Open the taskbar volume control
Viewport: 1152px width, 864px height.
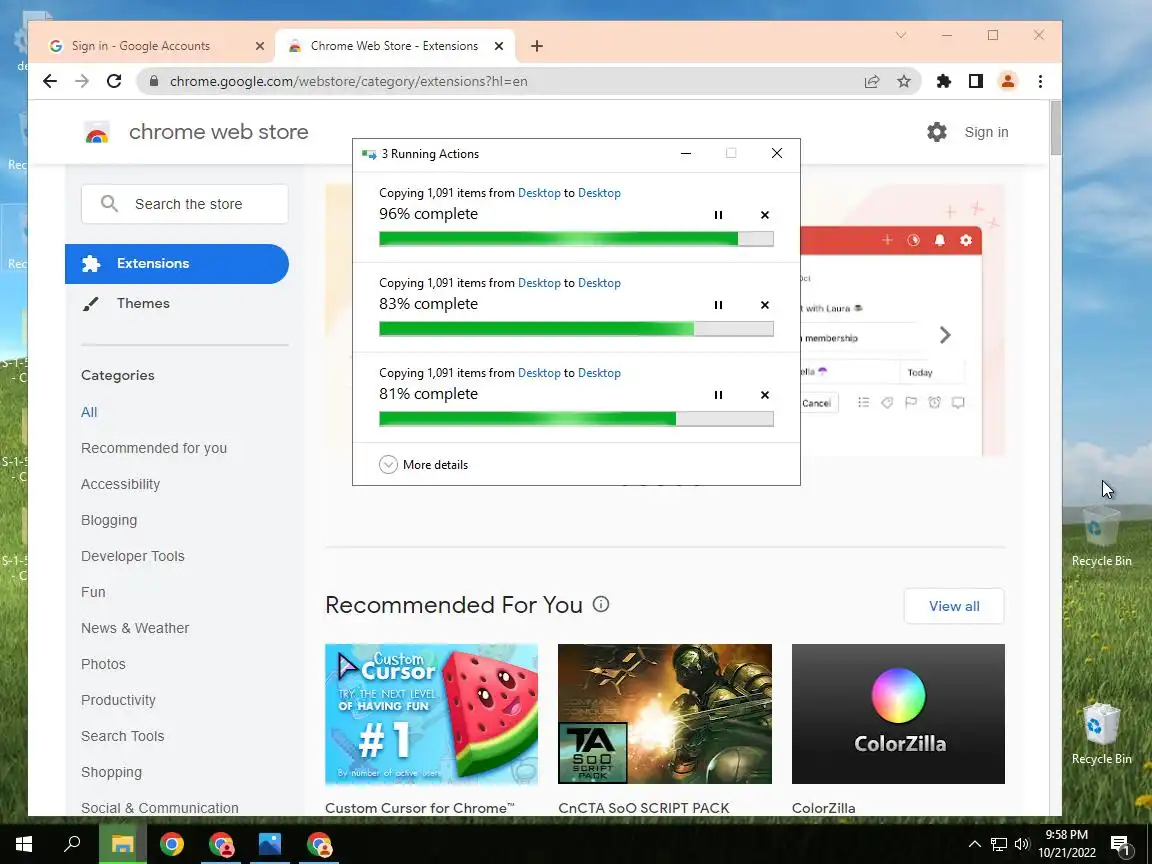(1021, 844)
